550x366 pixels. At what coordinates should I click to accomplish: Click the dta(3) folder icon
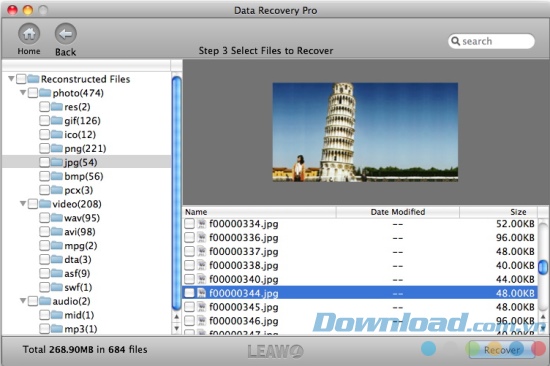56,259
